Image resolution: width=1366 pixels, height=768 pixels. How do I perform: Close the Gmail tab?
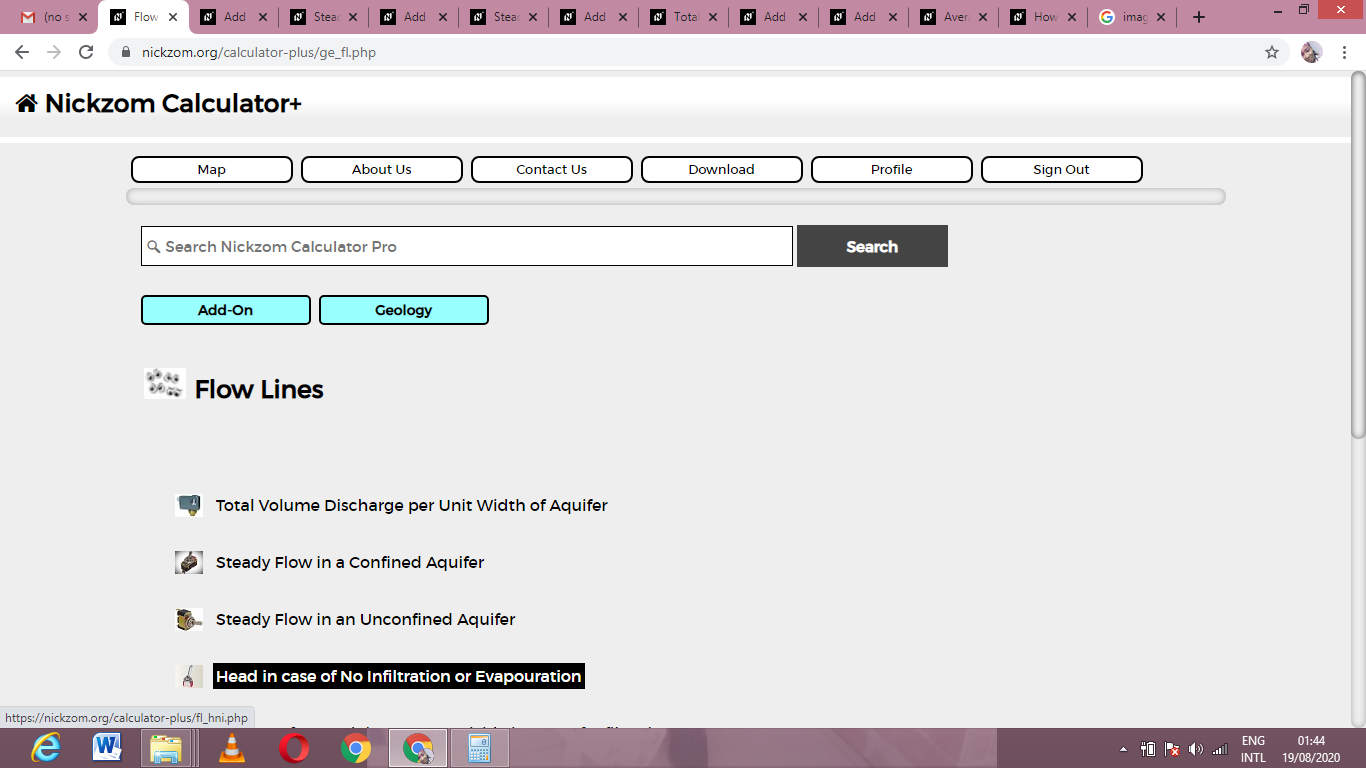click(83, 17)
